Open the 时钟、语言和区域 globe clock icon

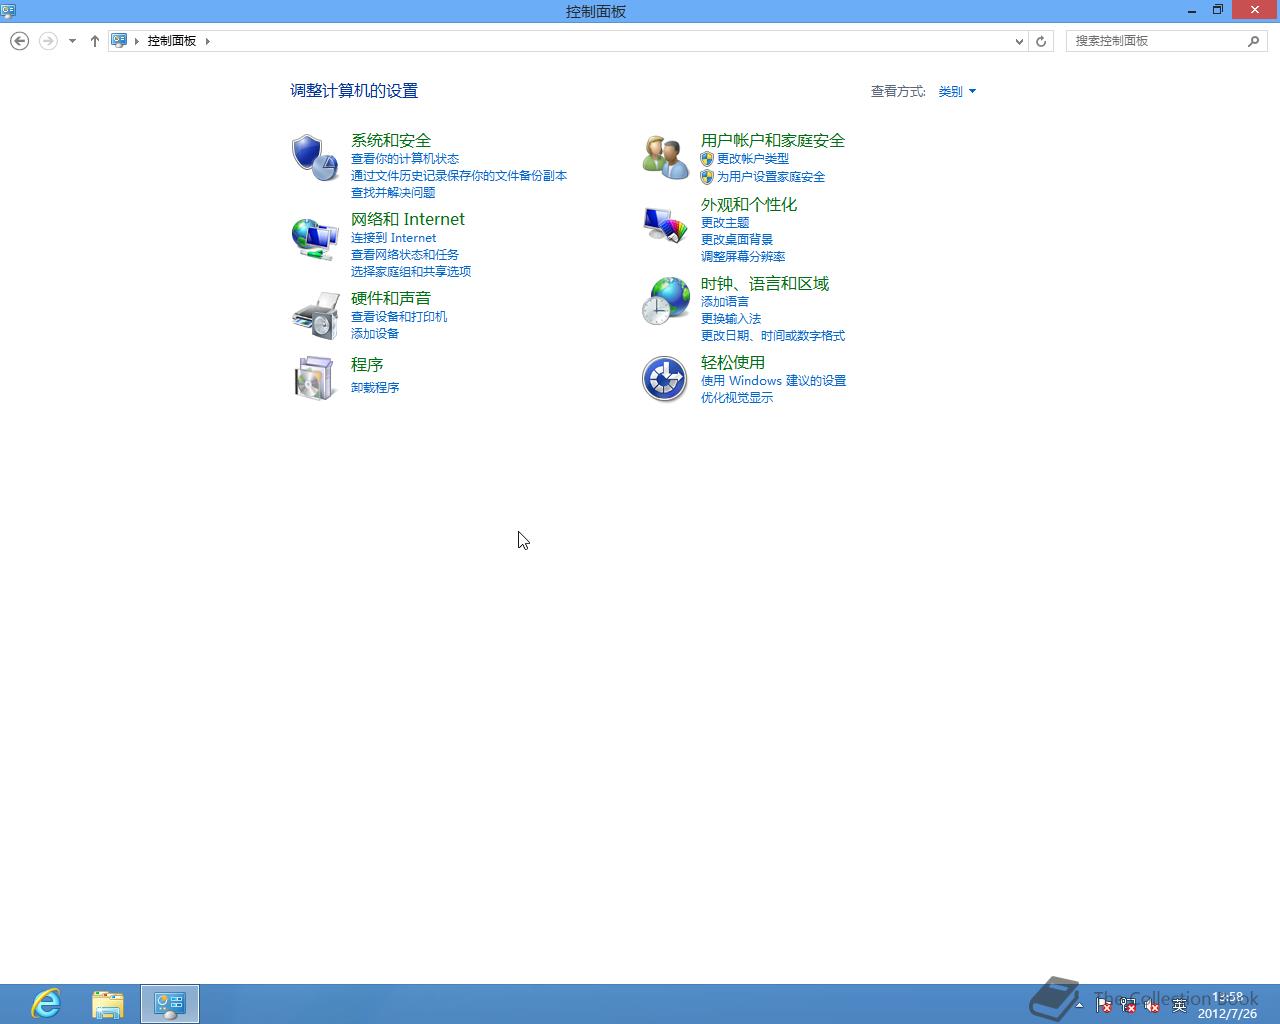pyautogui.click(x=665, y=301)
